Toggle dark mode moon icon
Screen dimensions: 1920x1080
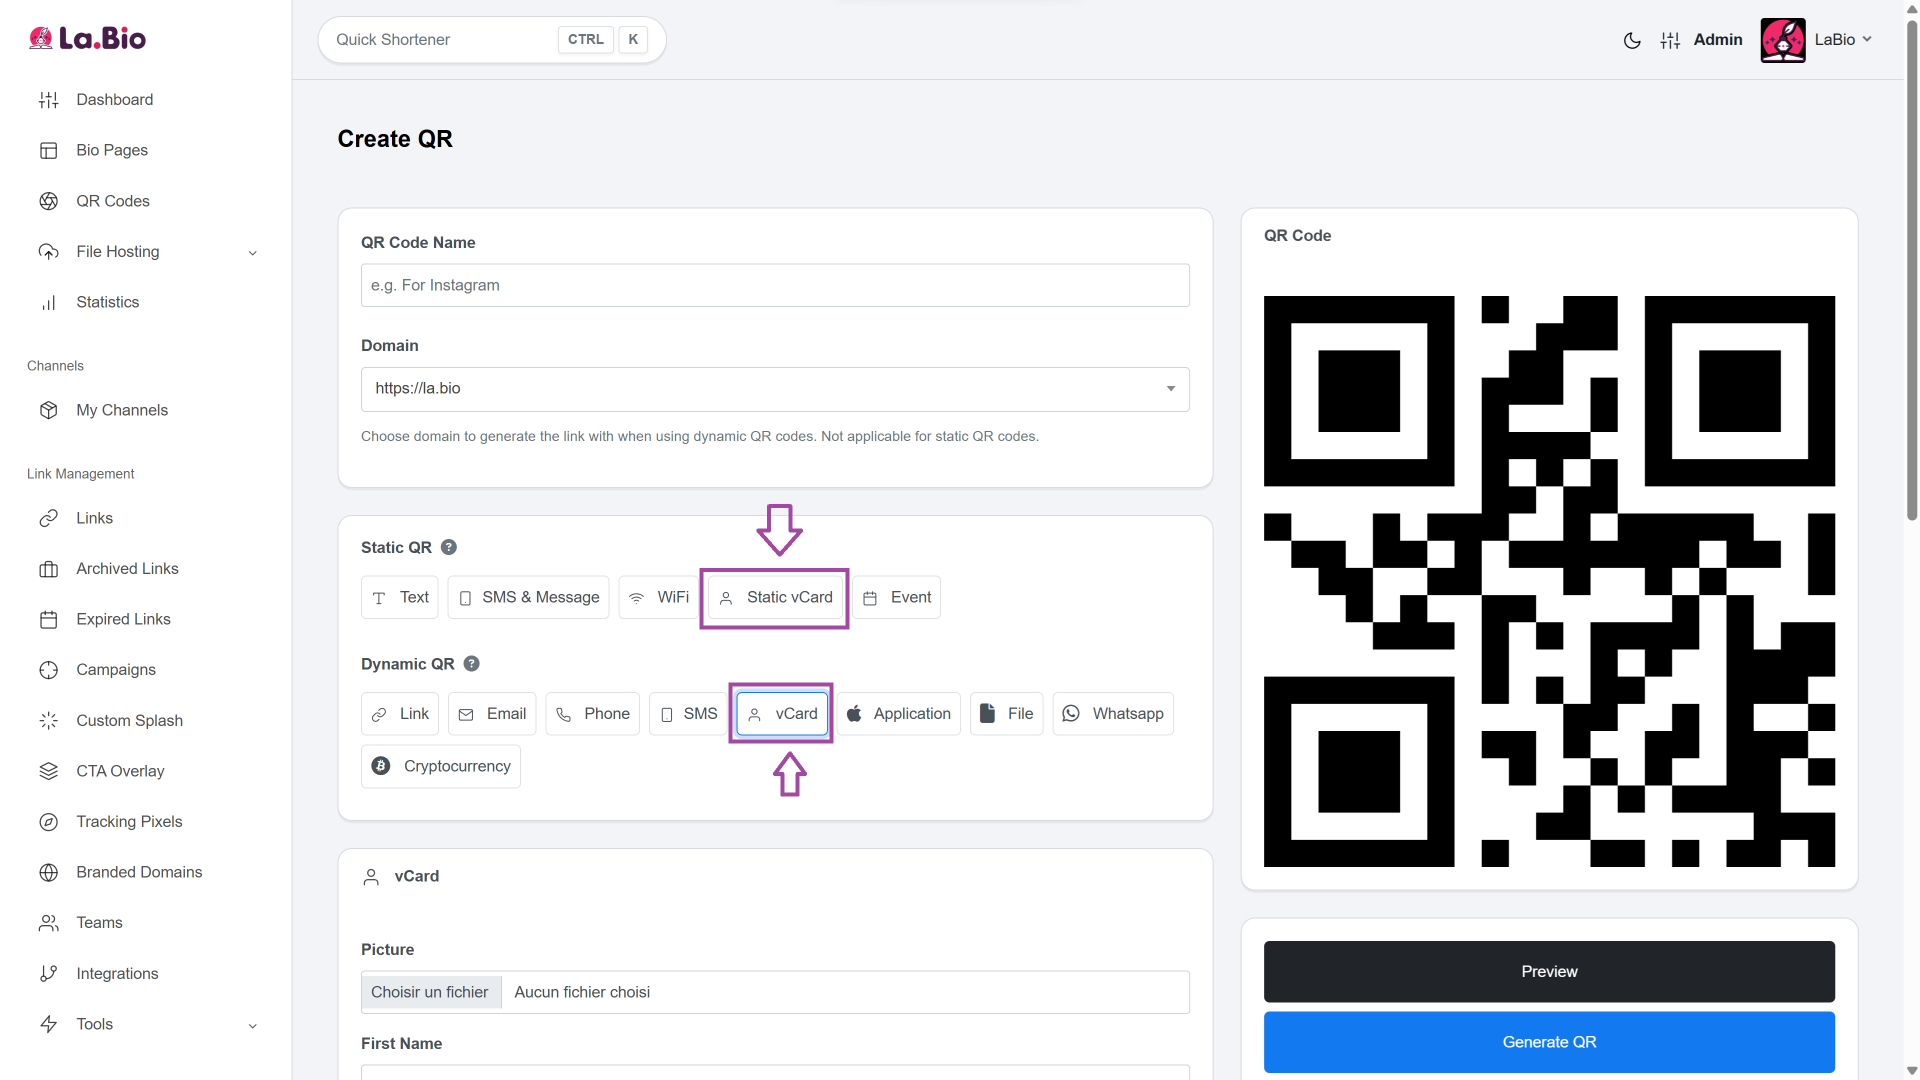click(x=1632, y=40)
